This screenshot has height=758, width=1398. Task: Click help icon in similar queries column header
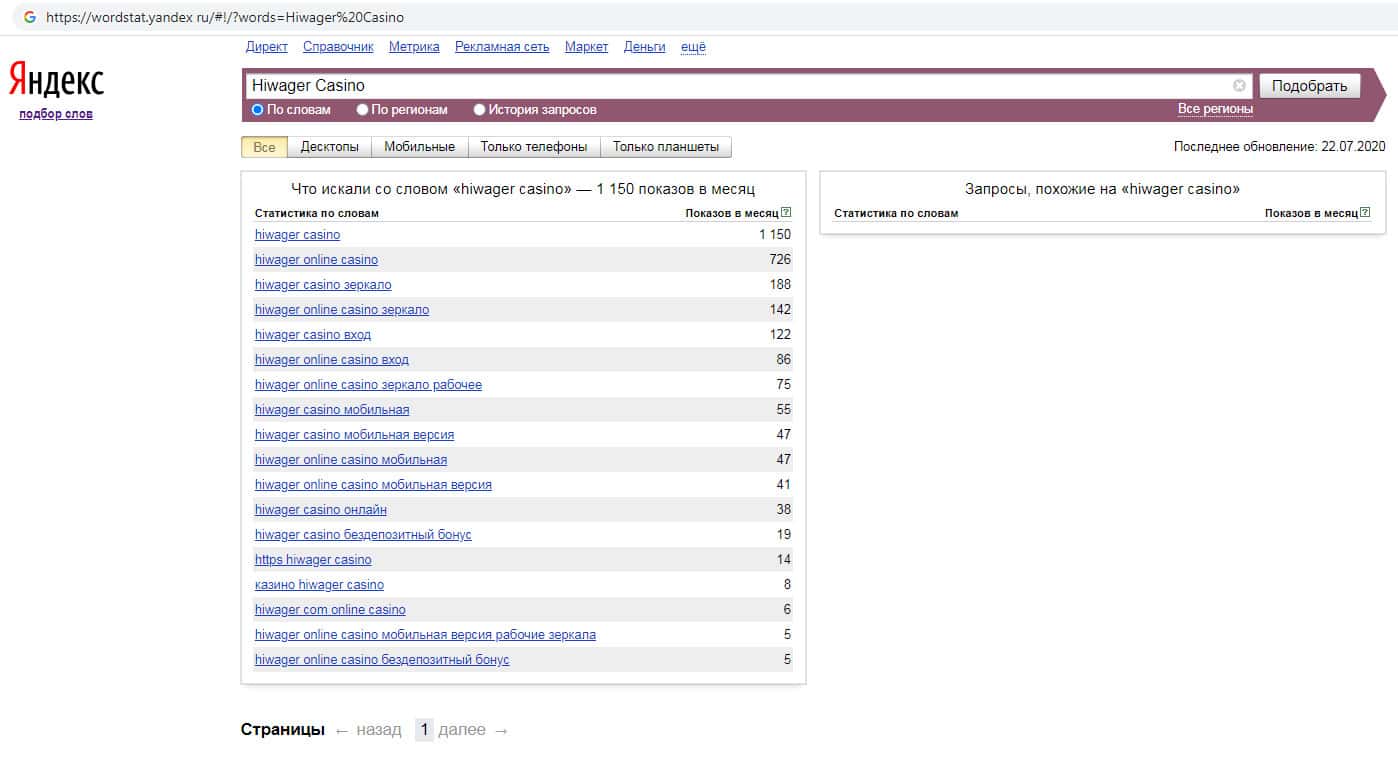1365,212
